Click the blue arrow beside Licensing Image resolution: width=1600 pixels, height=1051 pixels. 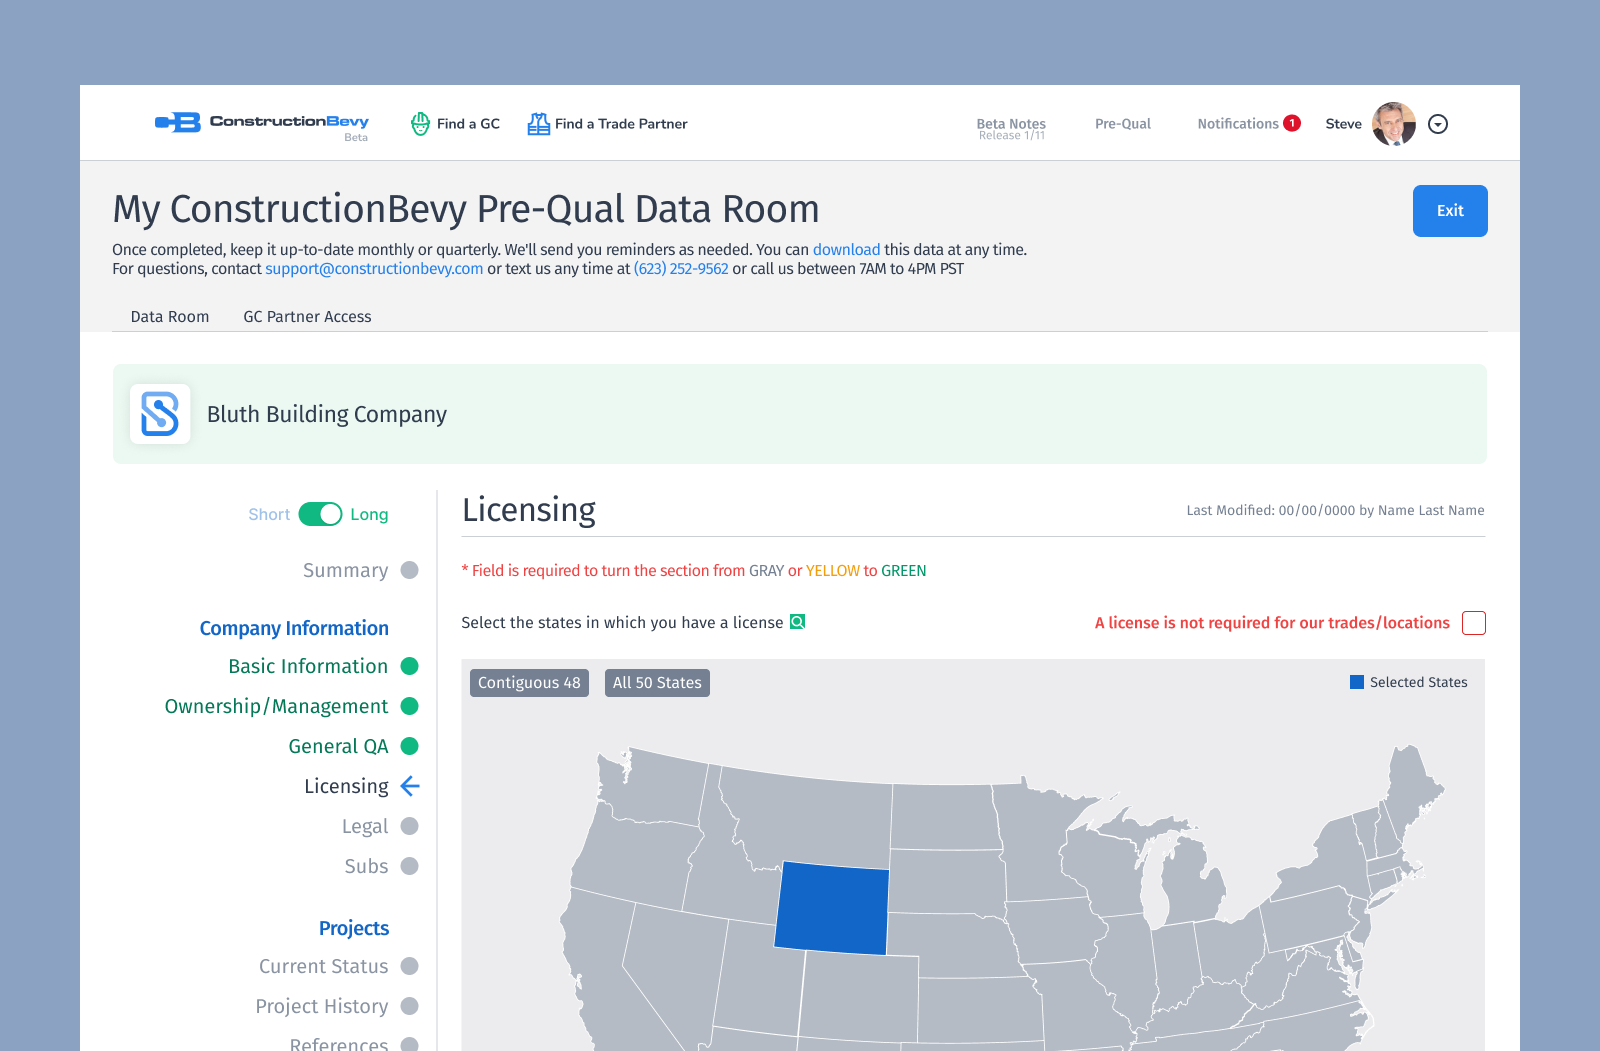click(x=410, y=786)
